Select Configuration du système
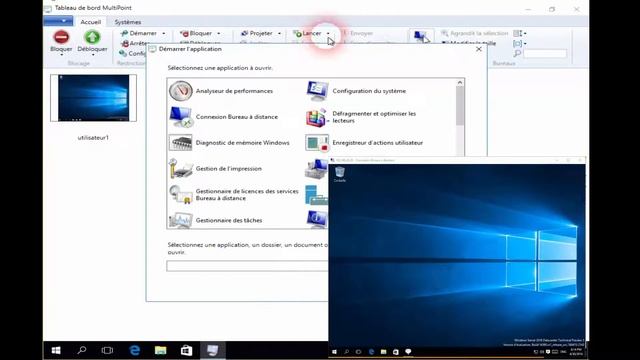 click(356, 91)
